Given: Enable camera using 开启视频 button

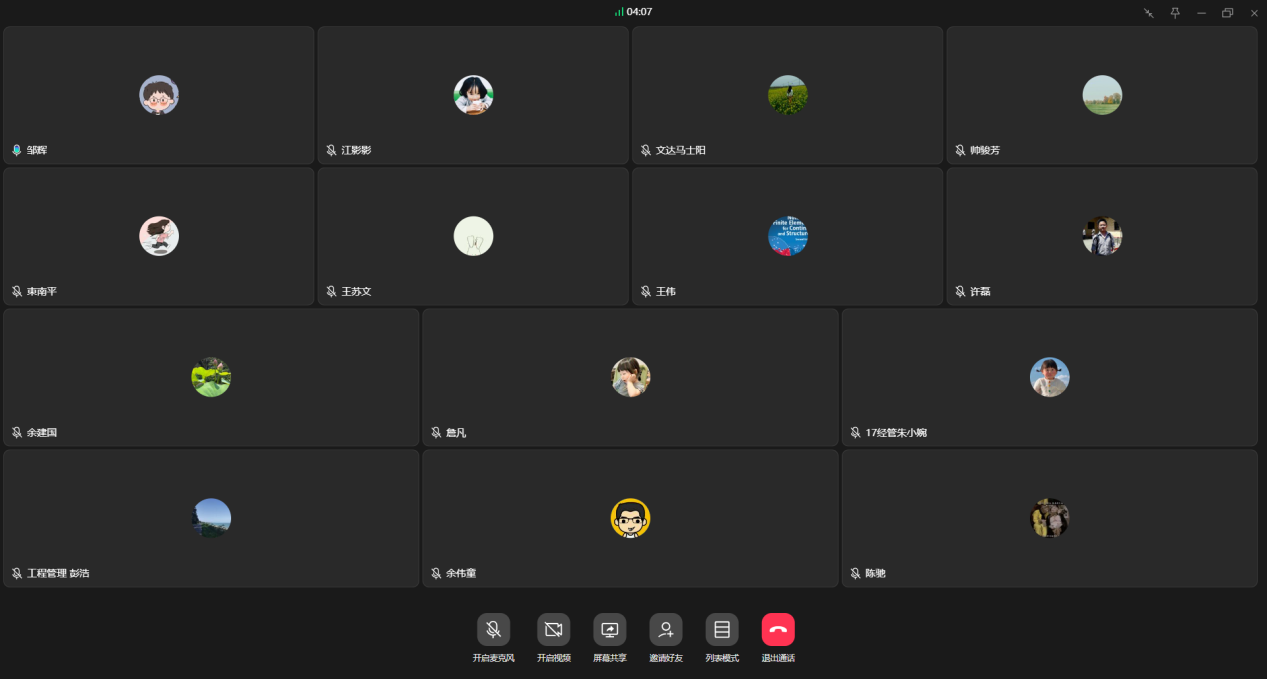Looking at the screenshot, I should (x=553, y=630).
